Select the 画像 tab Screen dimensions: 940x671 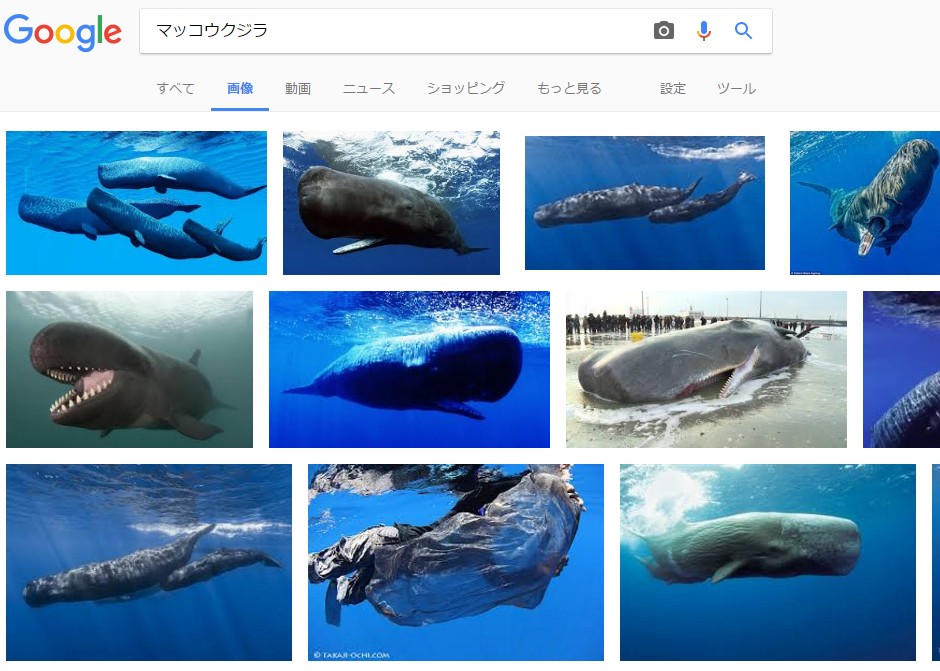pos(240,89)
